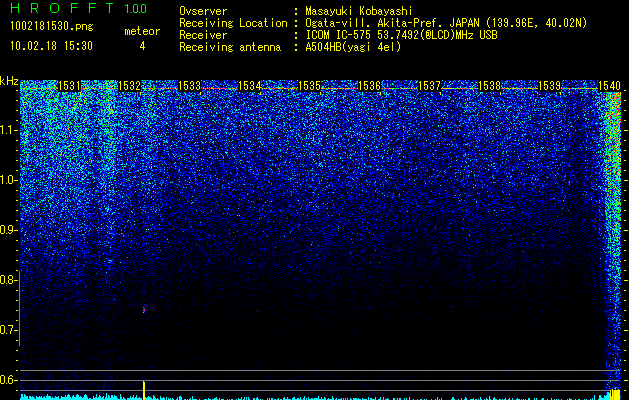Click the 0.6 kHz frequency label
Screen dimensions: 629x400
pos(8,380)
